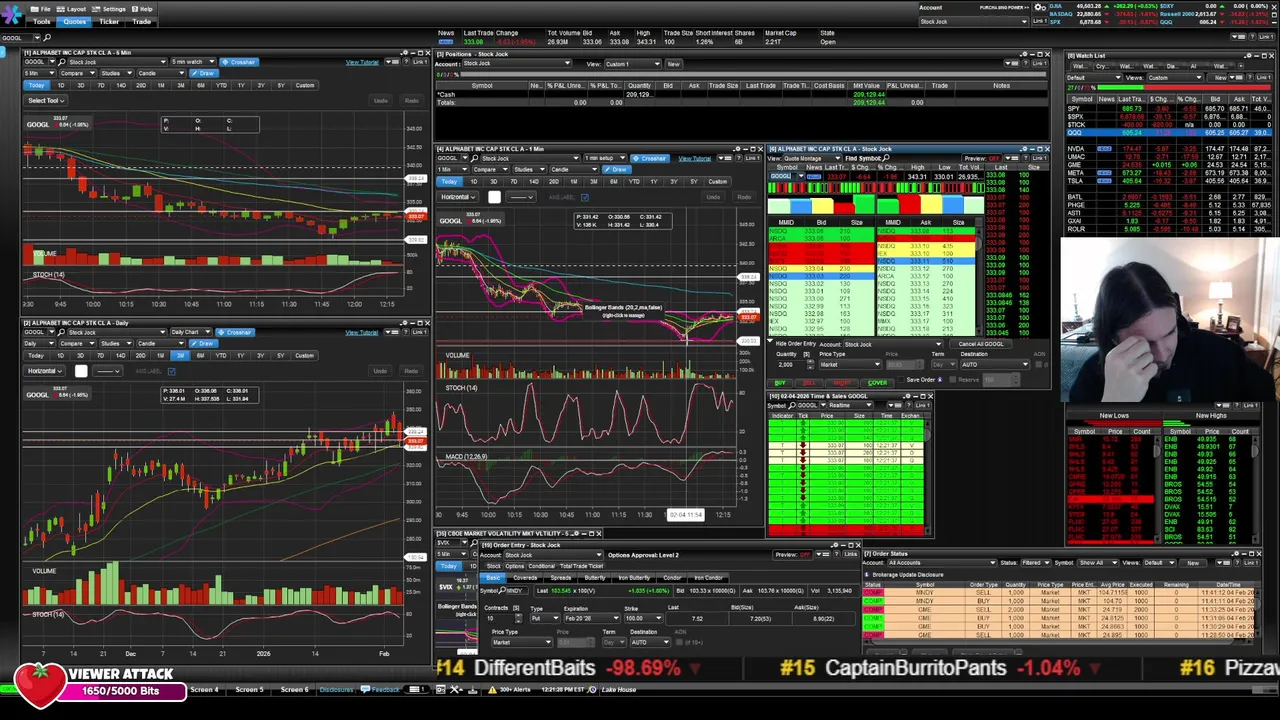The height and width of the screenshot is (720, 1280).
Task: Select the Today range in the 5 Min chart
Action: point(36,85)
